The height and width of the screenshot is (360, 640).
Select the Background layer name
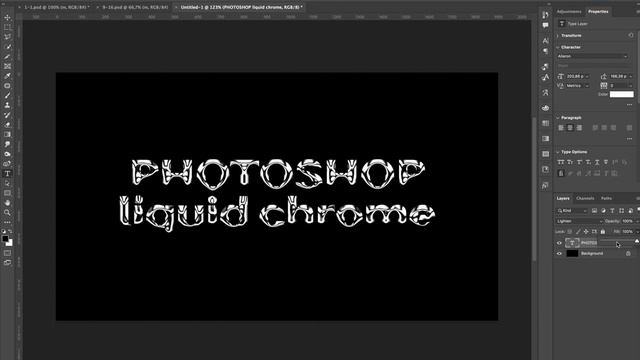(x=592, y=253)
